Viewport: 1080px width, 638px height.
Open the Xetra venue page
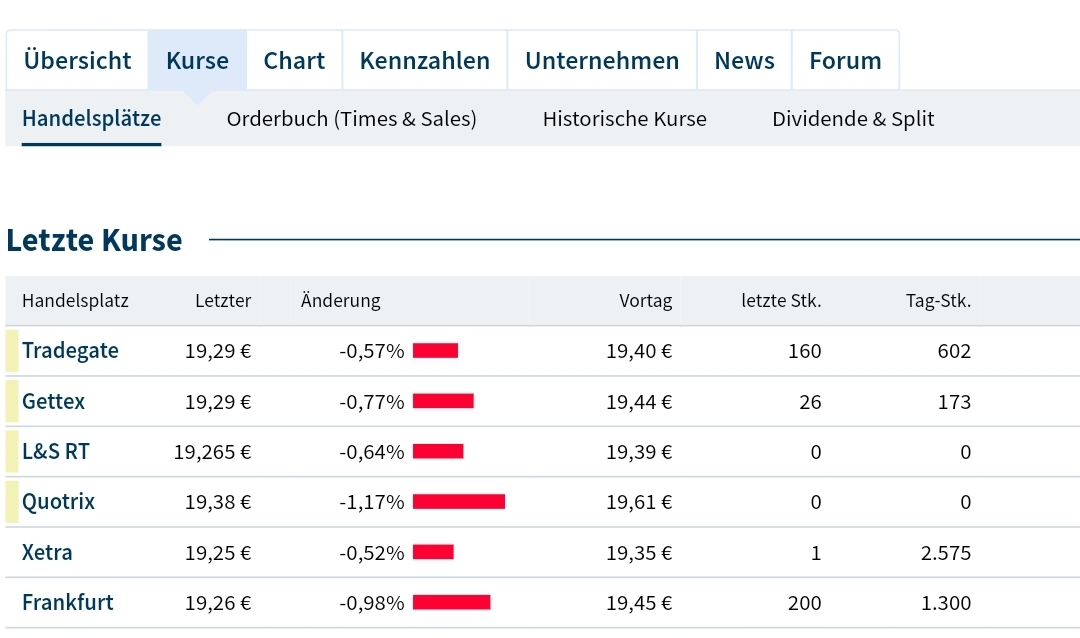coord(46,552)
